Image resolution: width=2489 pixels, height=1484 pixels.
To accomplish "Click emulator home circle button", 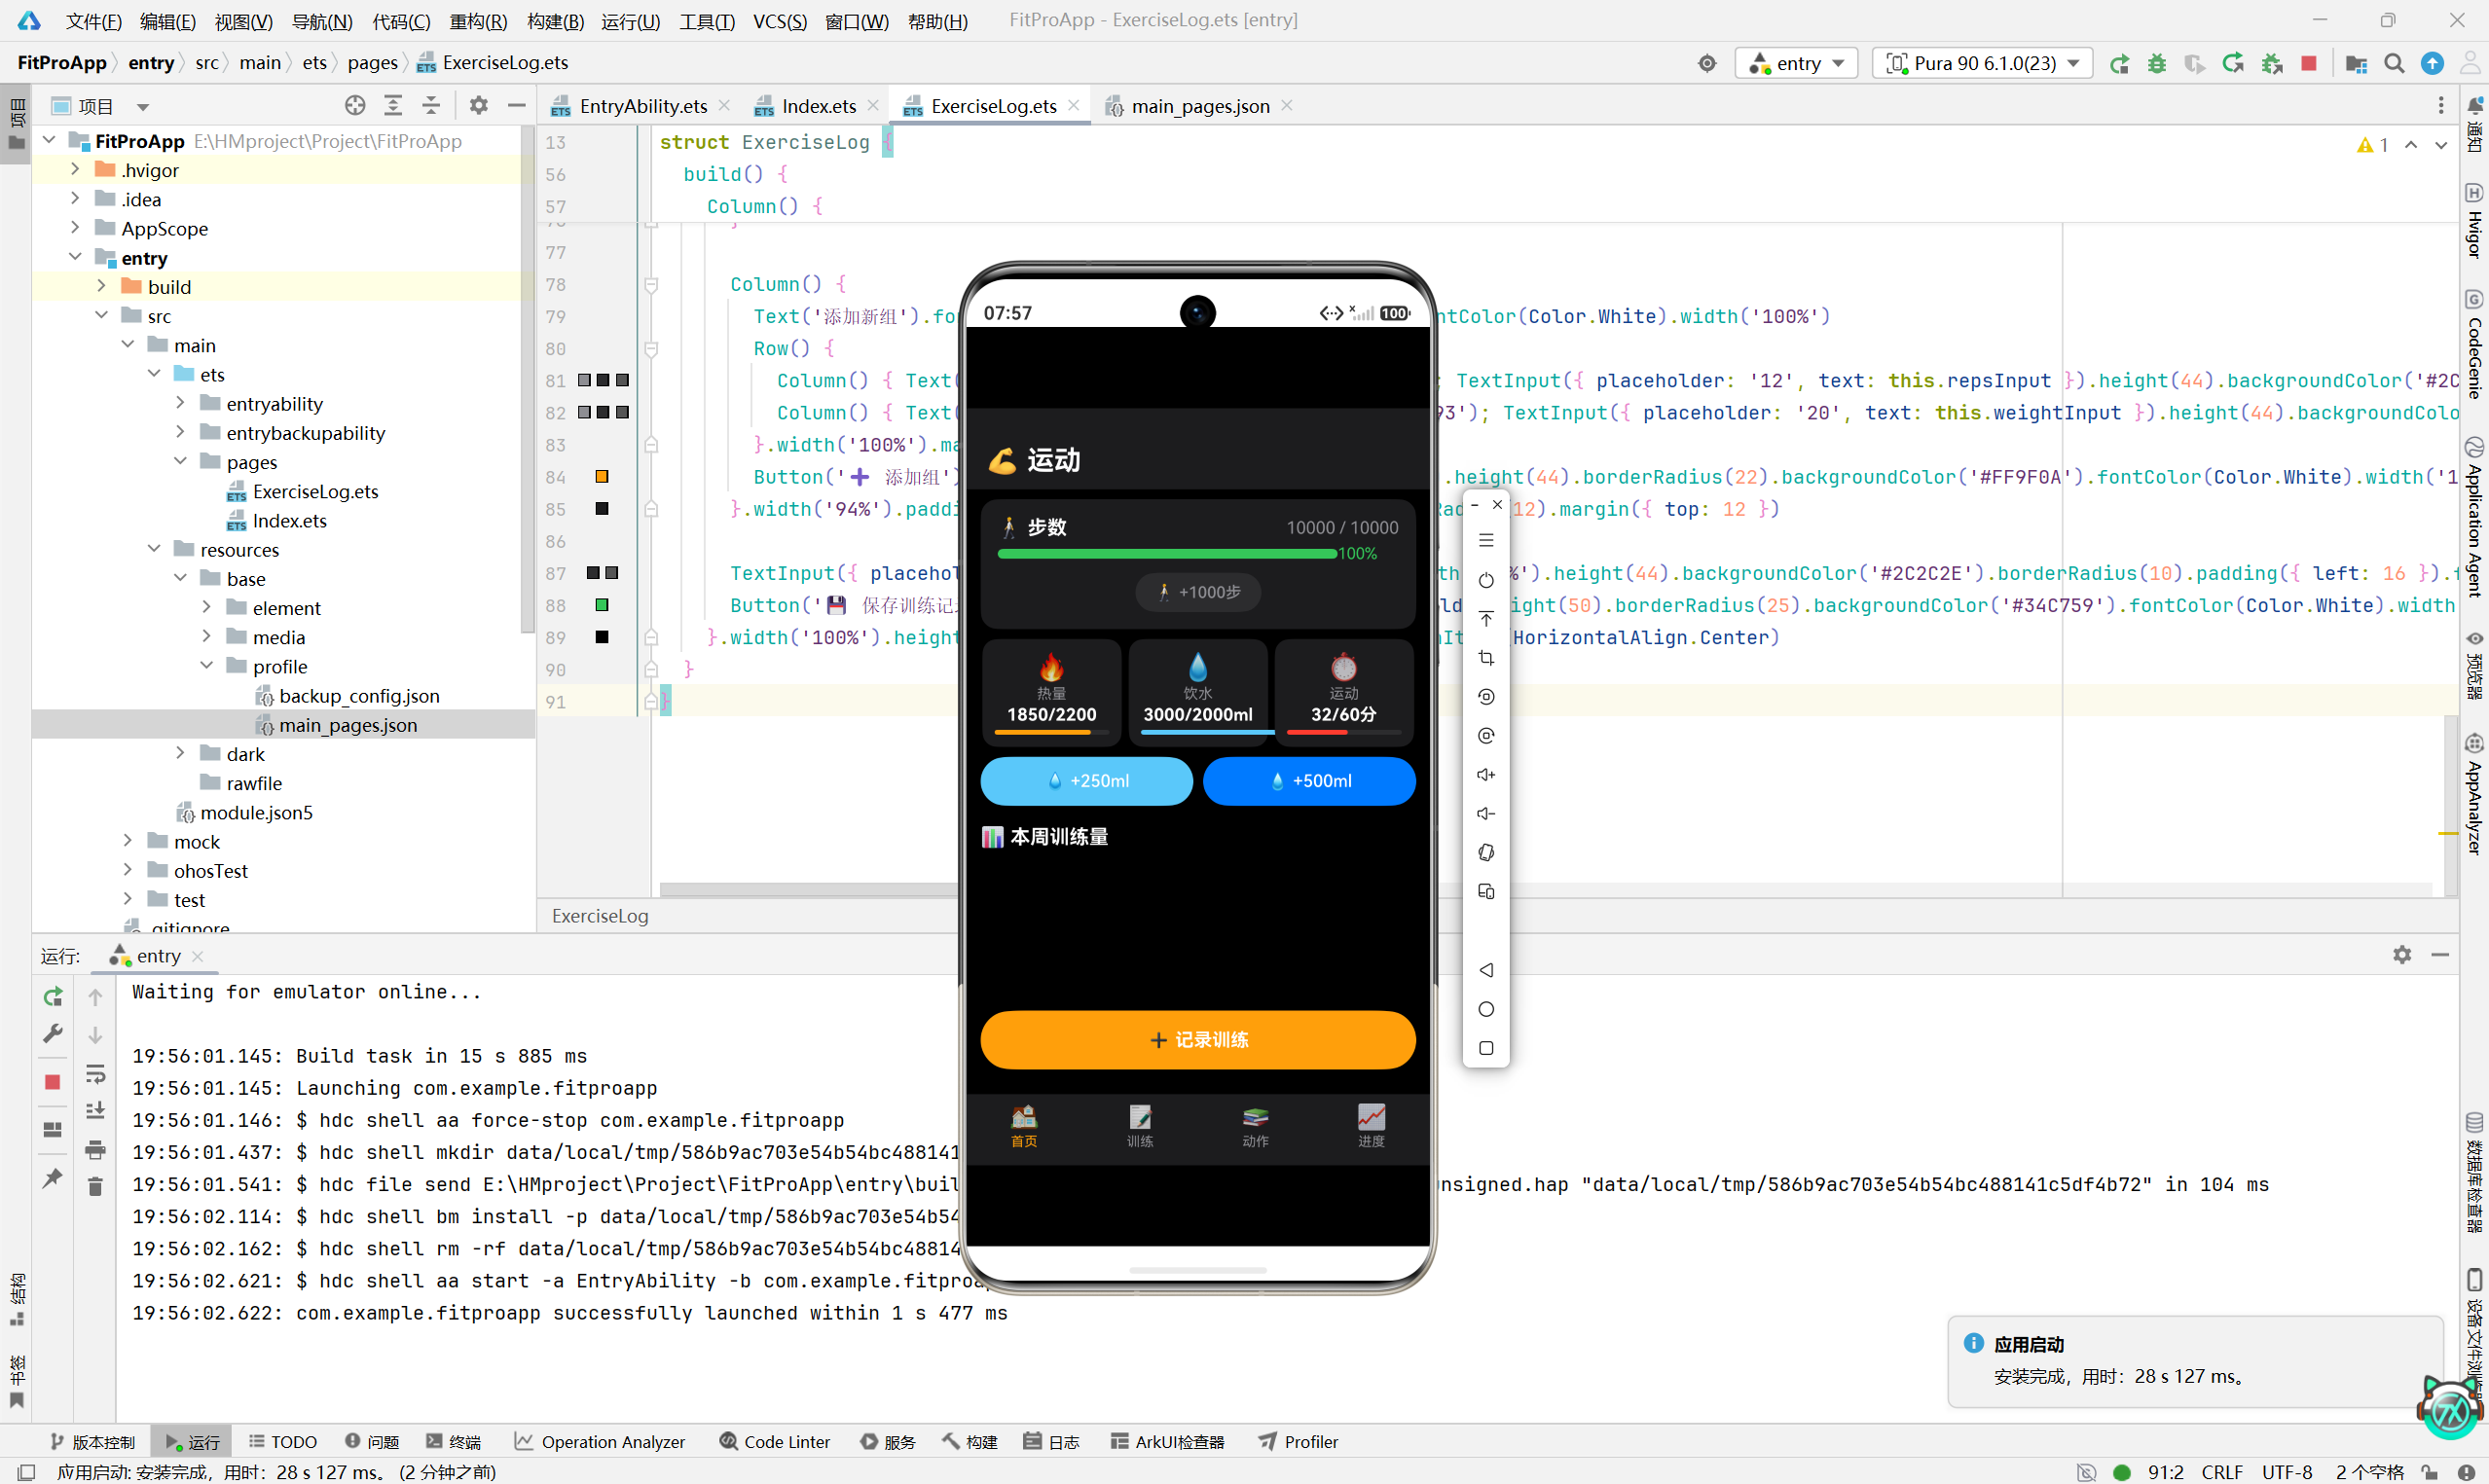I will coord(1486,1009).
